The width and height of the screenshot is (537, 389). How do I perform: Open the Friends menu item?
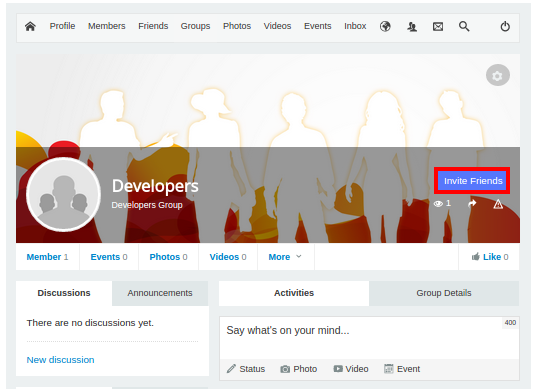pyautogui.click(x=153, y=26)
